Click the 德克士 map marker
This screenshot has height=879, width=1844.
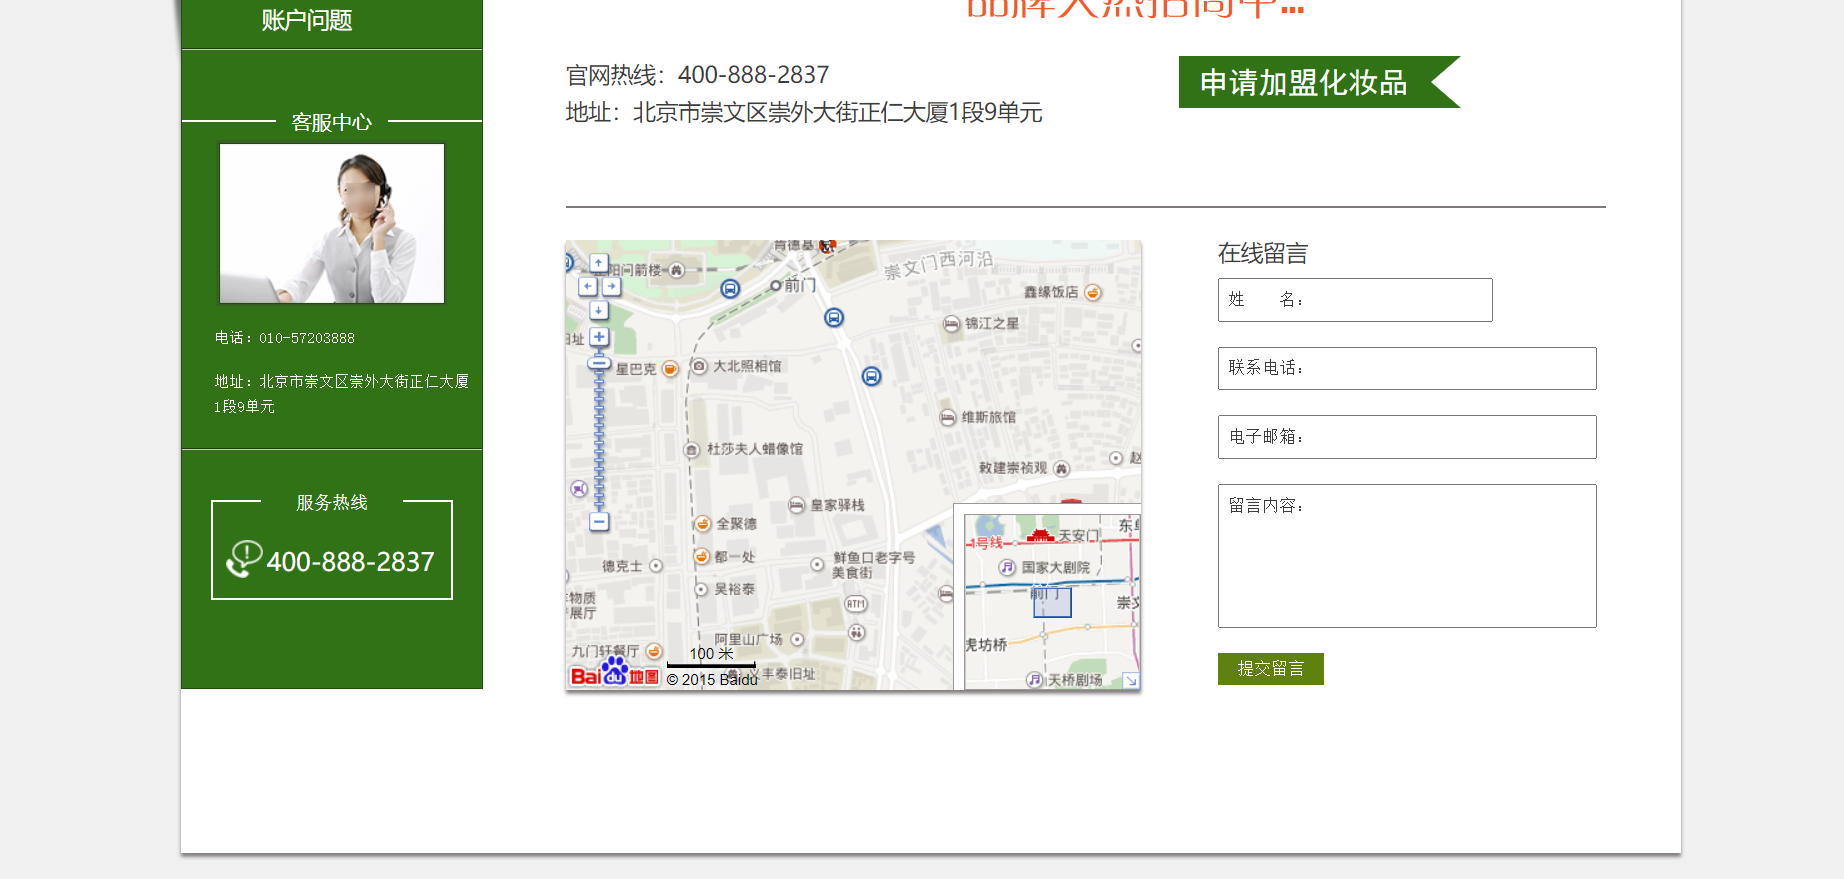click(656, 566)
